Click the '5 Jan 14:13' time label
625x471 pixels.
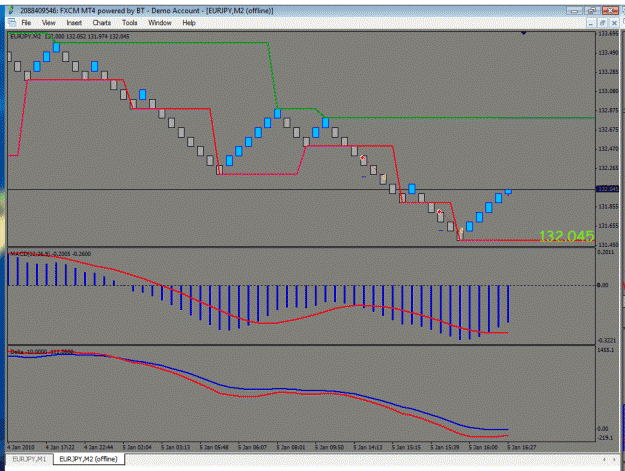[368, 447]
